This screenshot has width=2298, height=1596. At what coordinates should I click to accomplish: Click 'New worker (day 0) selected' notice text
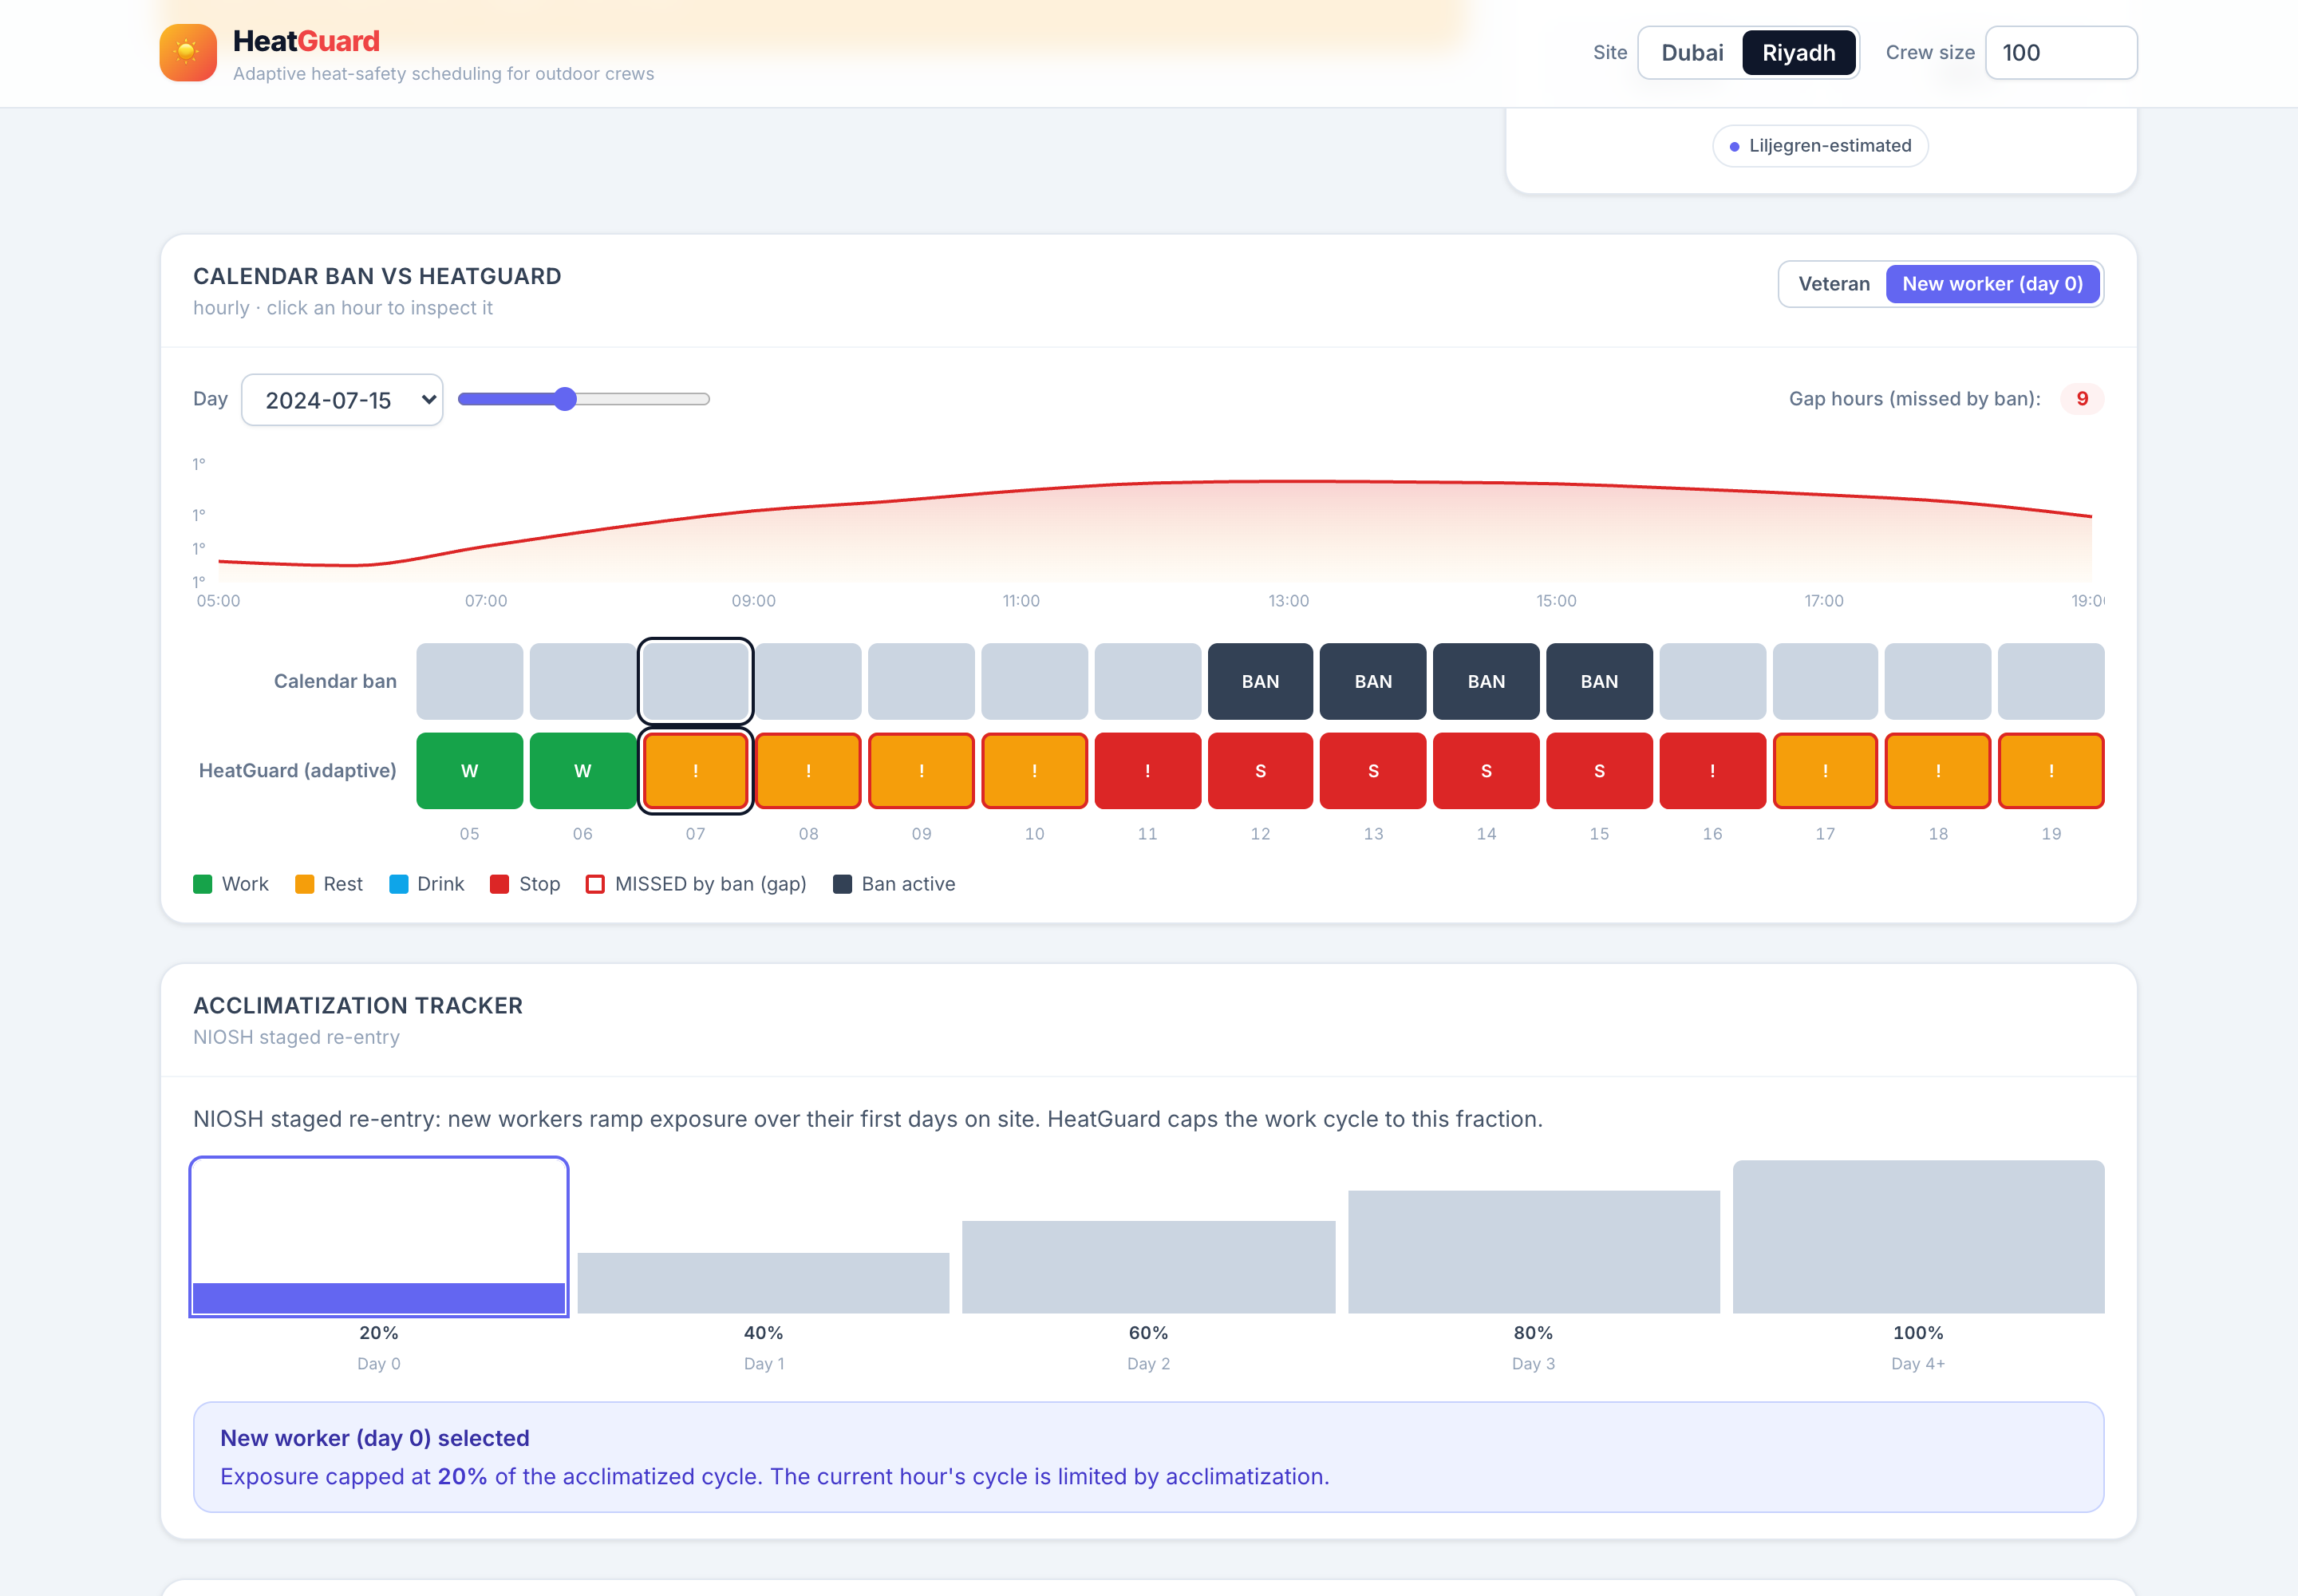tap(375, 1438)
